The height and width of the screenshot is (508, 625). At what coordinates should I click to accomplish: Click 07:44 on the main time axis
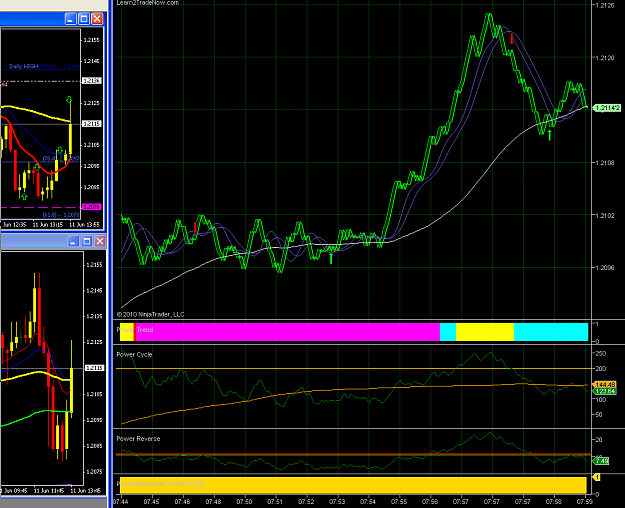click(120, 501)
